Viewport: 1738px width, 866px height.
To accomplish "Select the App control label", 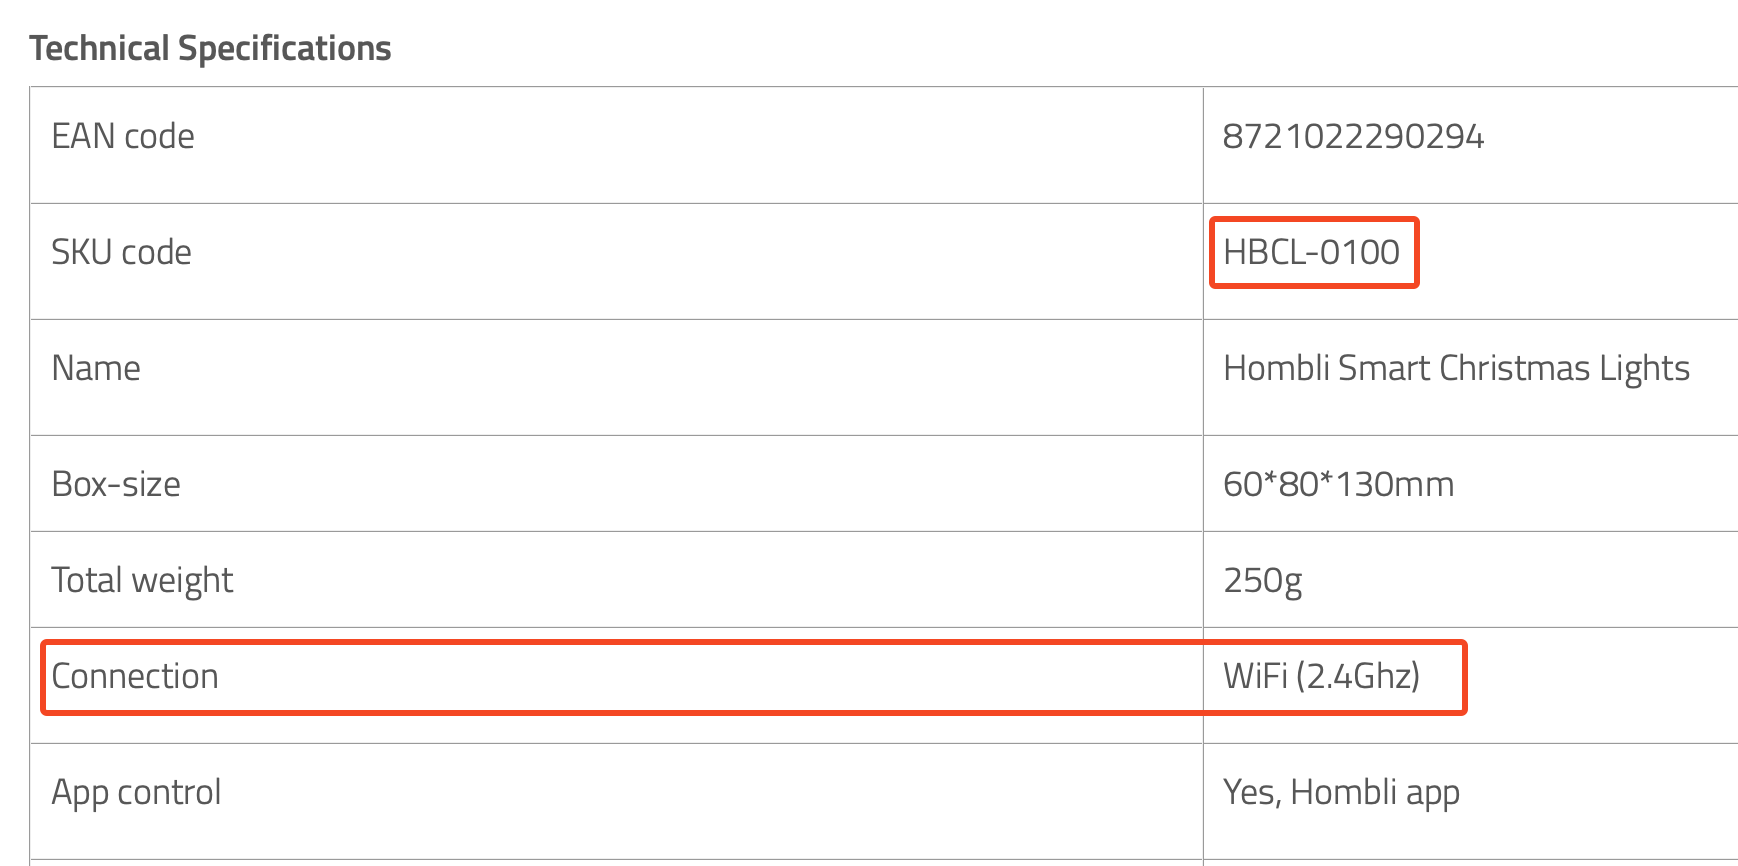I will coord(136,792).
